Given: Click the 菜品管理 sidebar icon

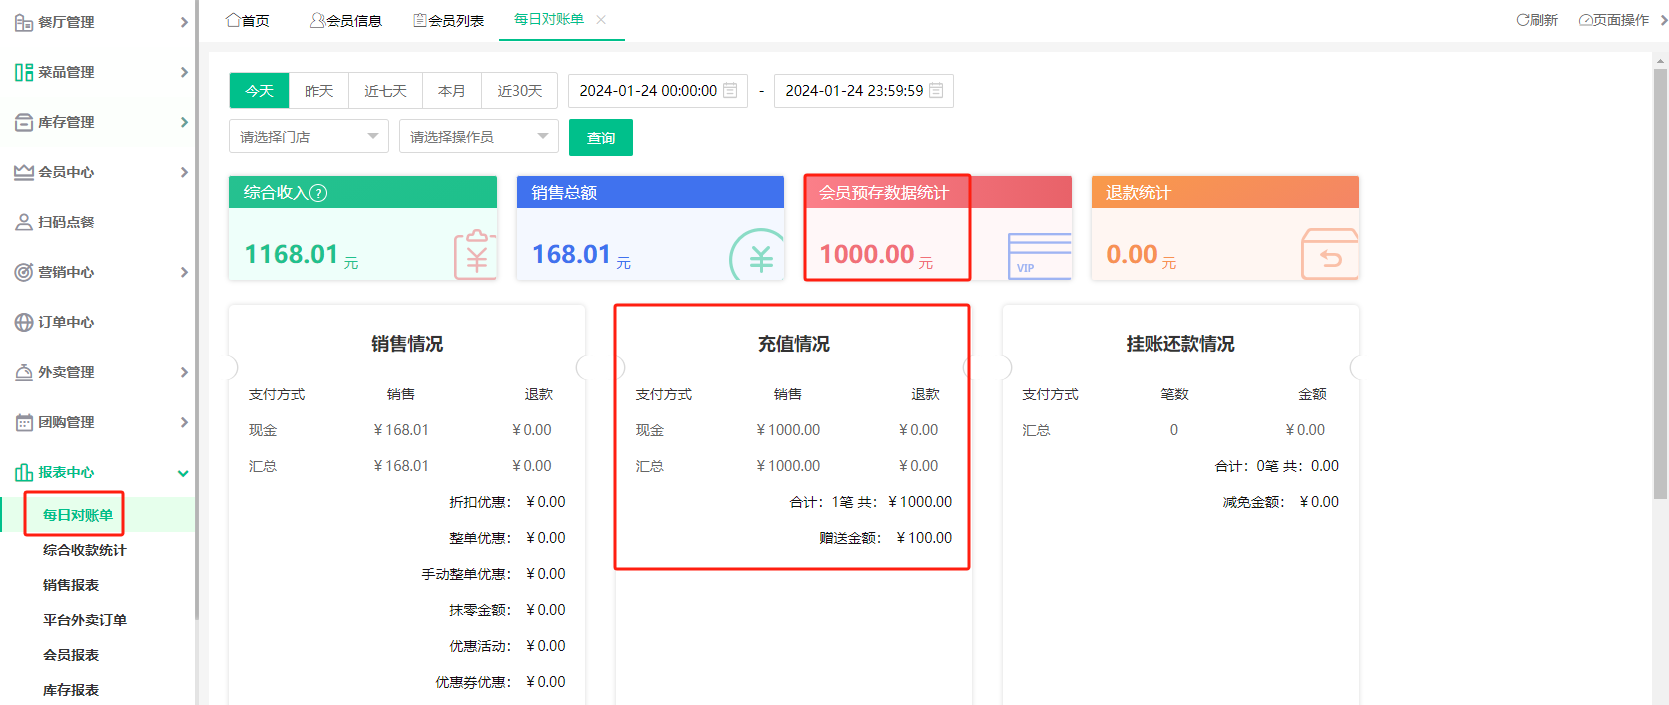Looking at the screenshot, I should click(x=24, y=72).
